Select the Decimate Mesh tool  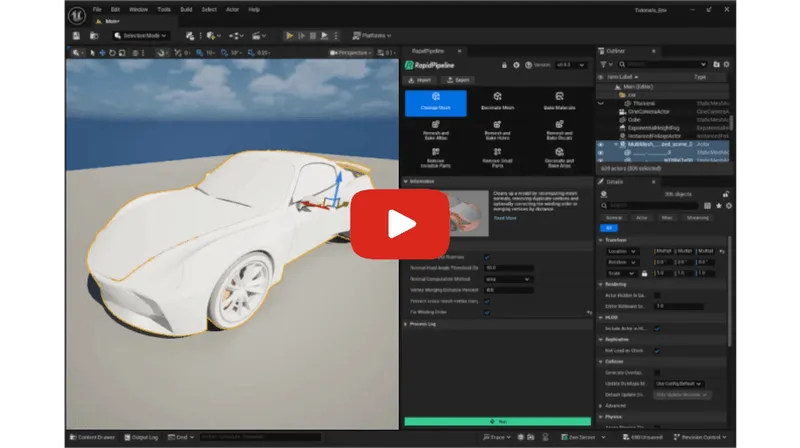497,102
